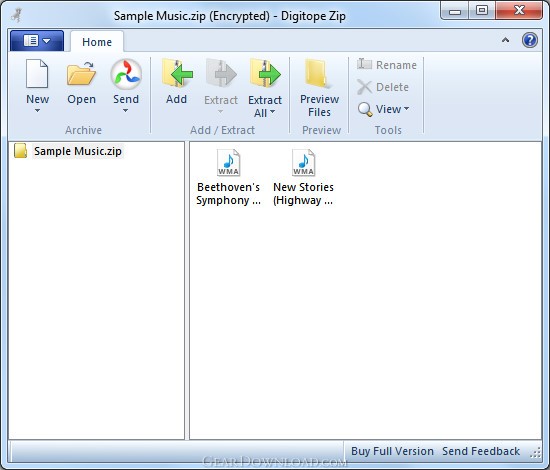This screenshot has width=550, height=470.
Task: Switch to the Home ribbon tab
Action: coord(97,42)
